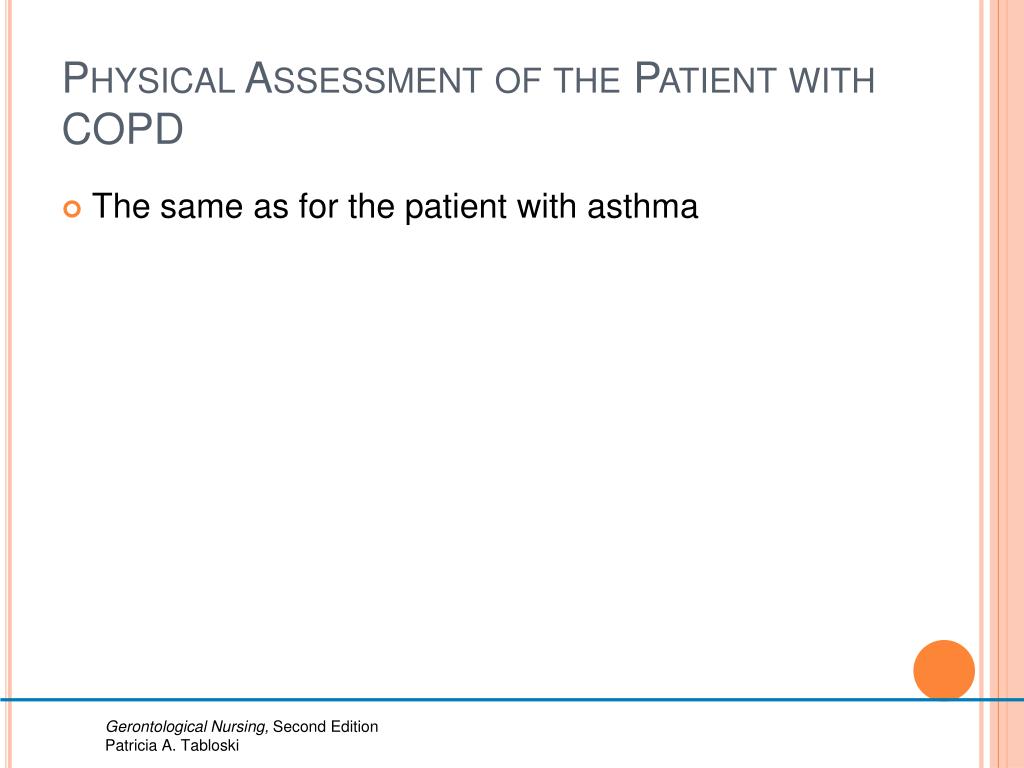Select "of the" in the slide title
Viewport: 1024px width, 768px height.
(557, 80)
